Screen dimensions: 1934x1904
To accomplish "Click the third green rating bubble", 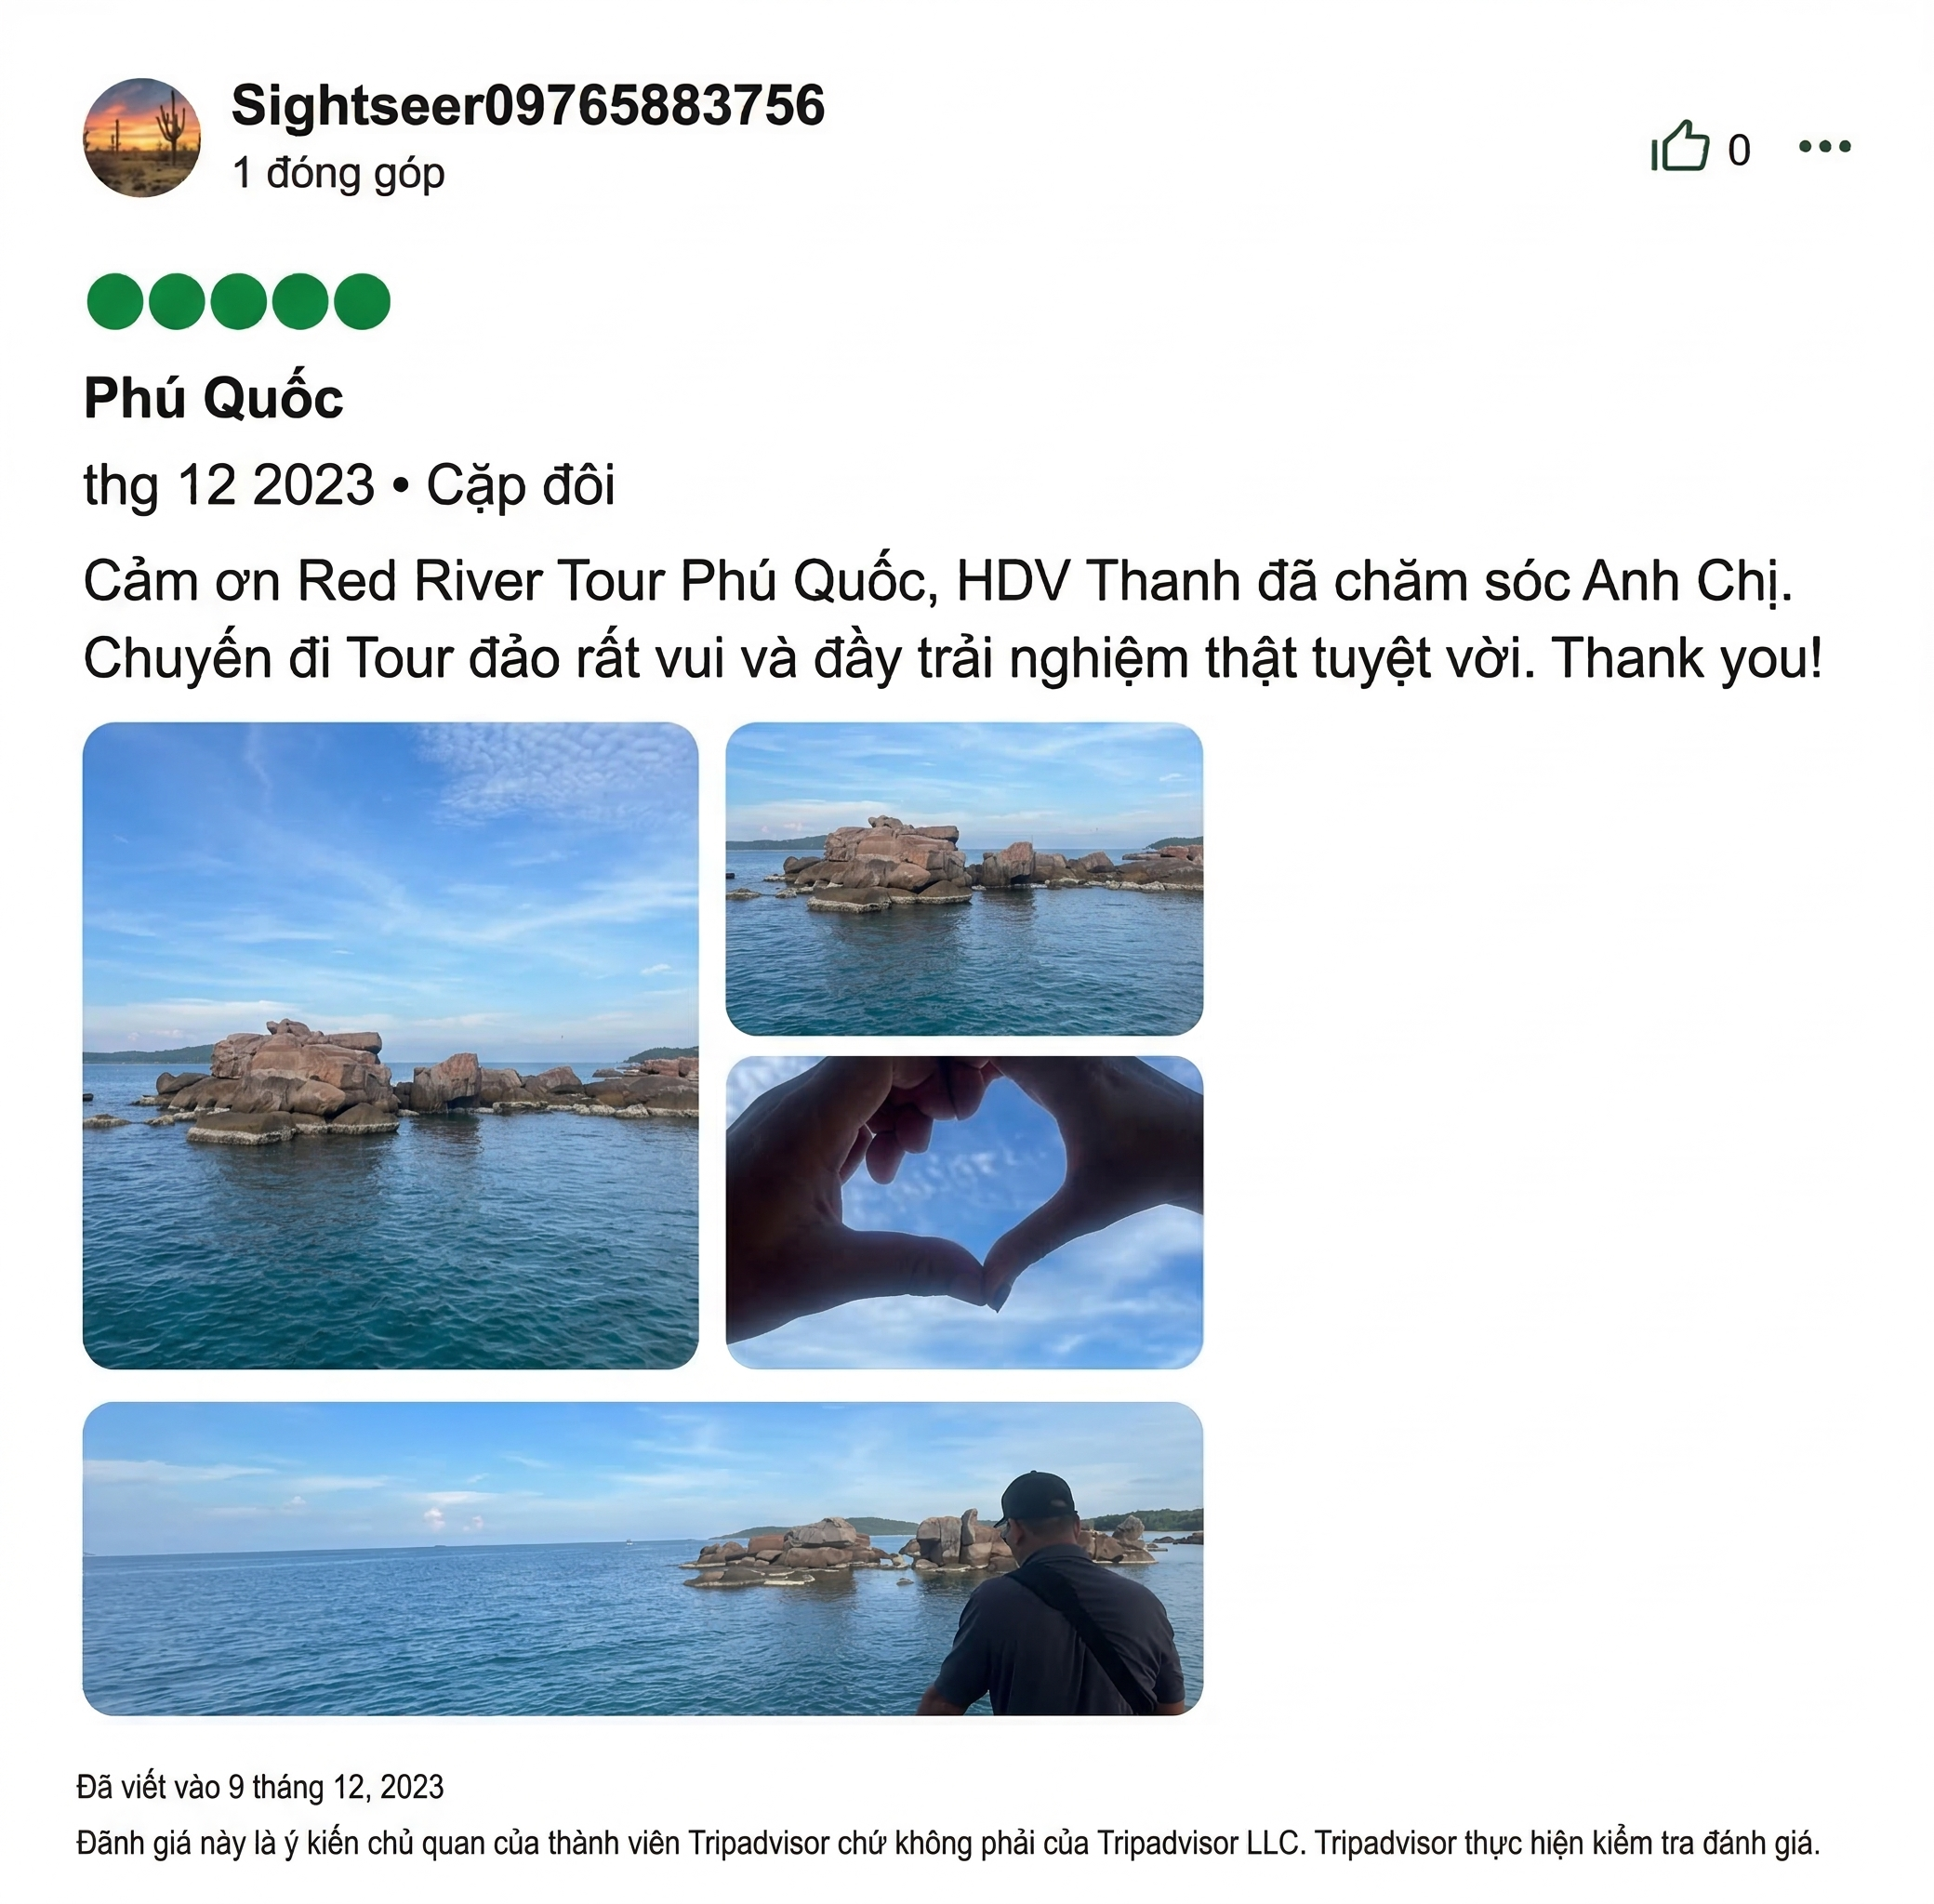I will click(238, 301).
